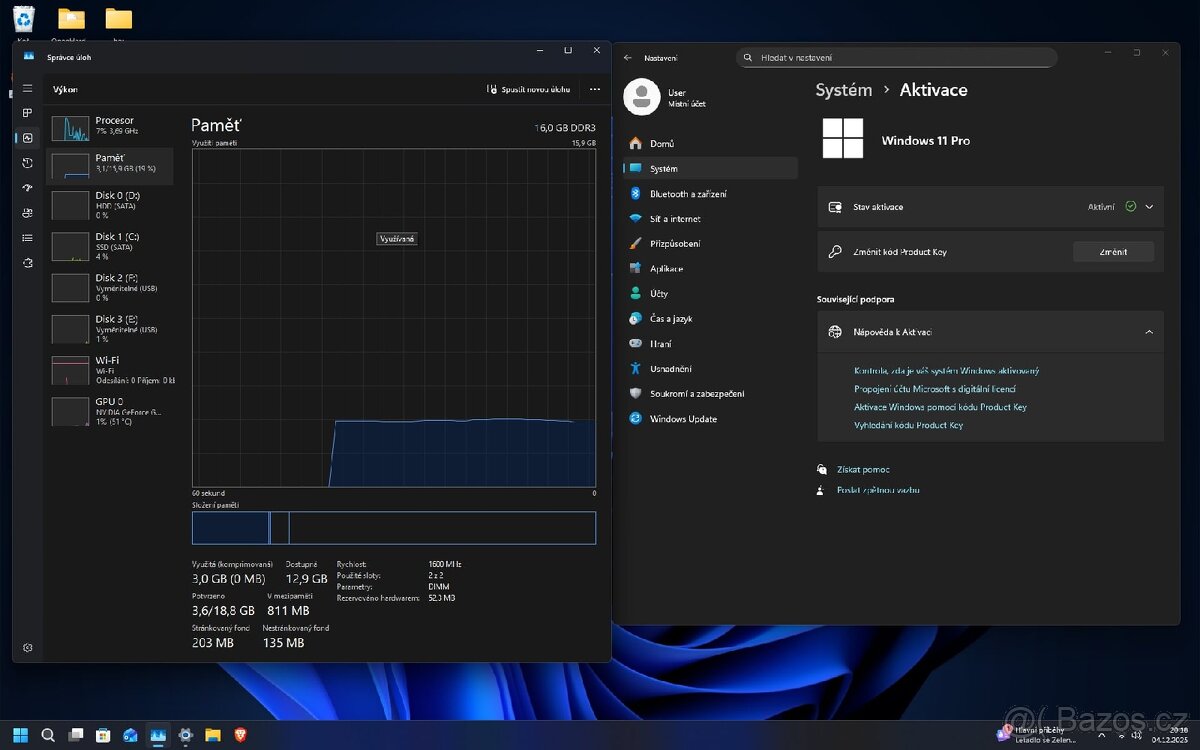The width and height of the screenshot is (1200, 750).
Task: Click Spustit novou úlohu in Task Manager
Action: 528,89
